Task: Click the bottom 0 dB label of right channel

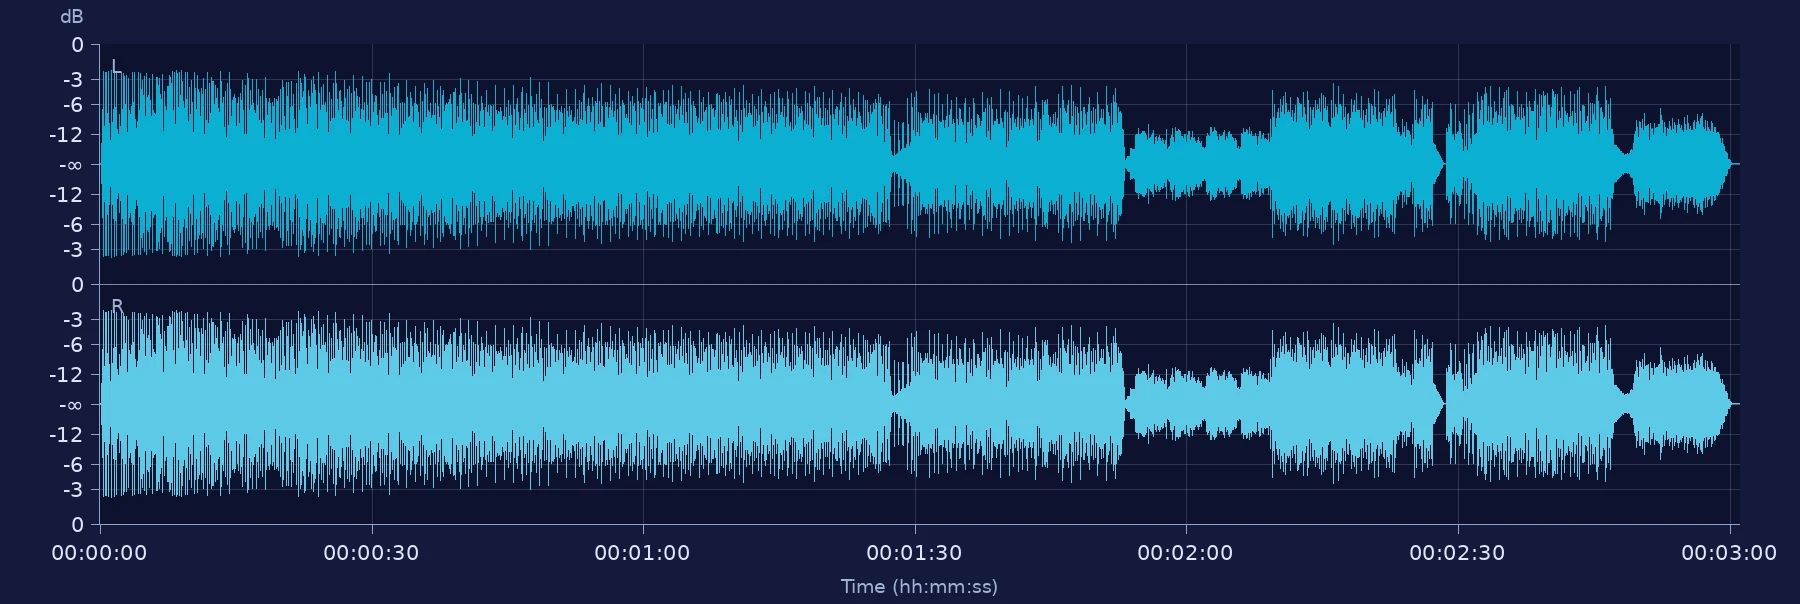Action: [x=78, y=525]
